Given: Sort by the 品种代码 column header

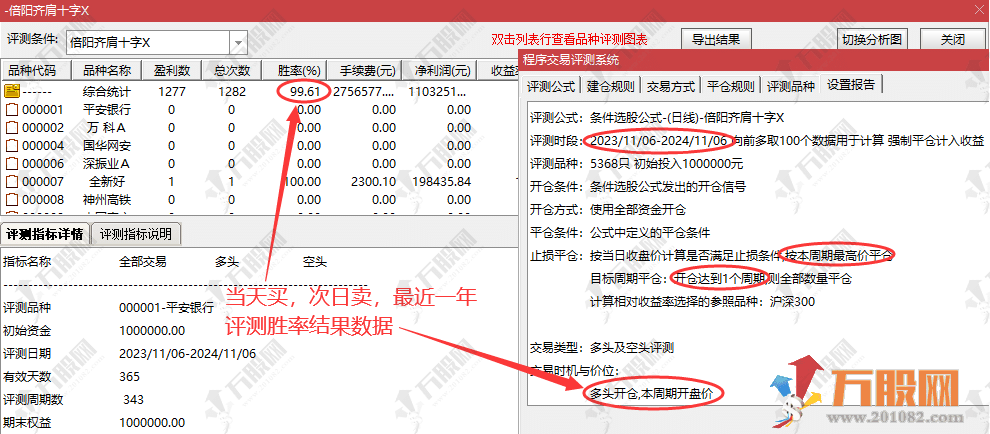Looking at the screenshot, I should (x=36, y=69).
